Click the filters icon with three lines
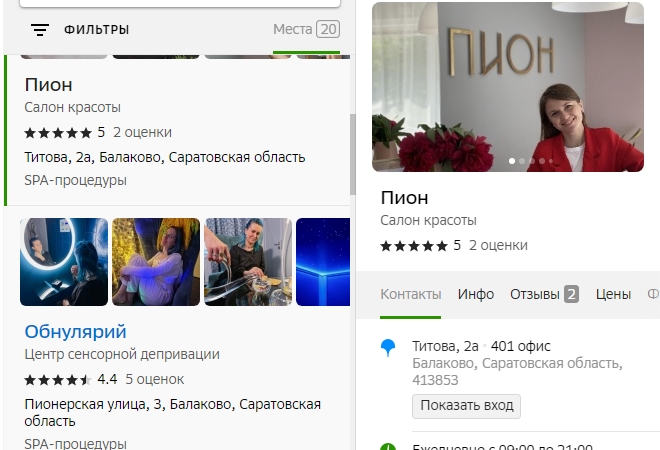The width and height of the screenshot is (660, 450). point(40,30)
